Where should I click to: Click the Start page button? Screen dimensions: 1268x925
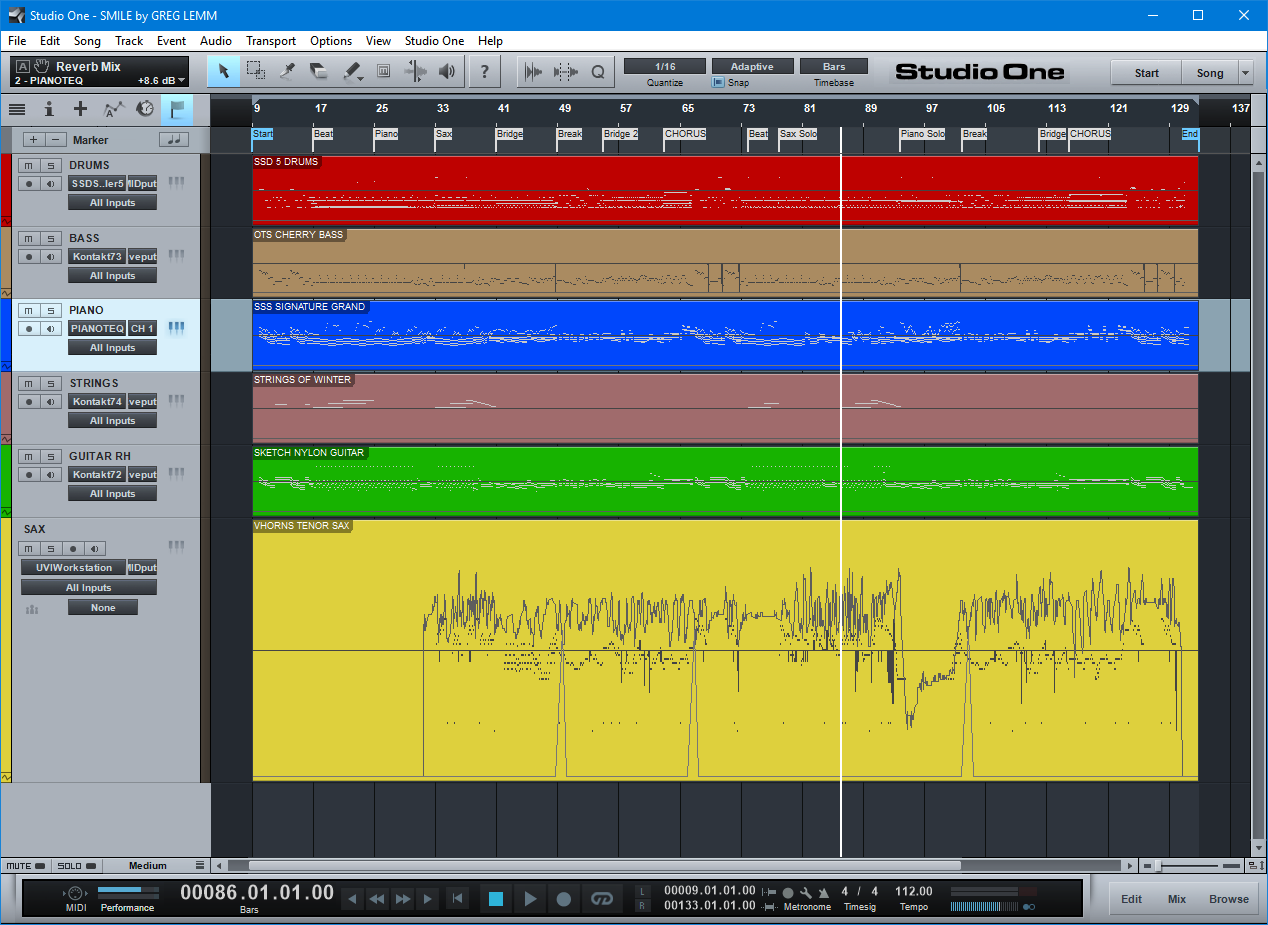tap(1146, 73)
